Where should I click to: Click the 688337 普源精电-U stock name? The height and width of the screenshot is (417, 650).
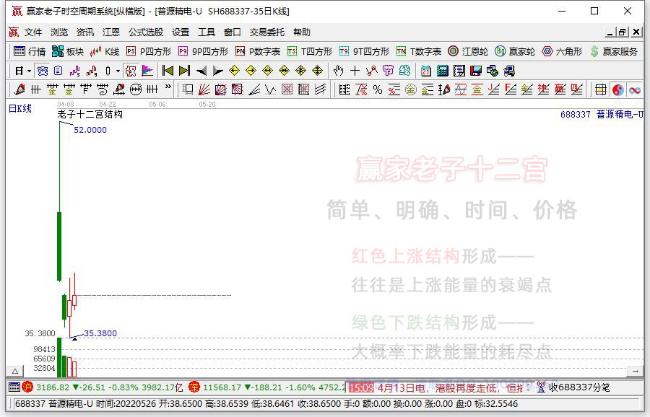click(602, 114)
